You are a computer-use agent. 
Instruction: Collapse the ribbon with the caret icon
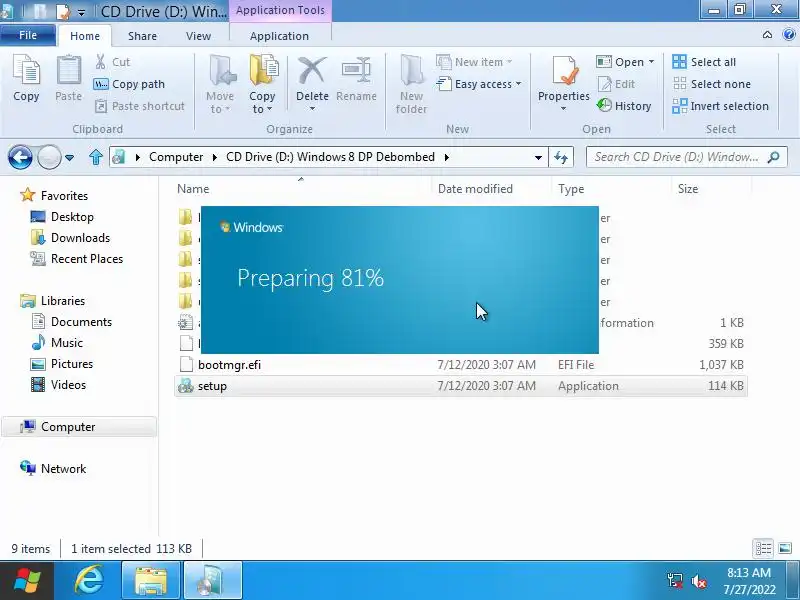tap(767, 35)
